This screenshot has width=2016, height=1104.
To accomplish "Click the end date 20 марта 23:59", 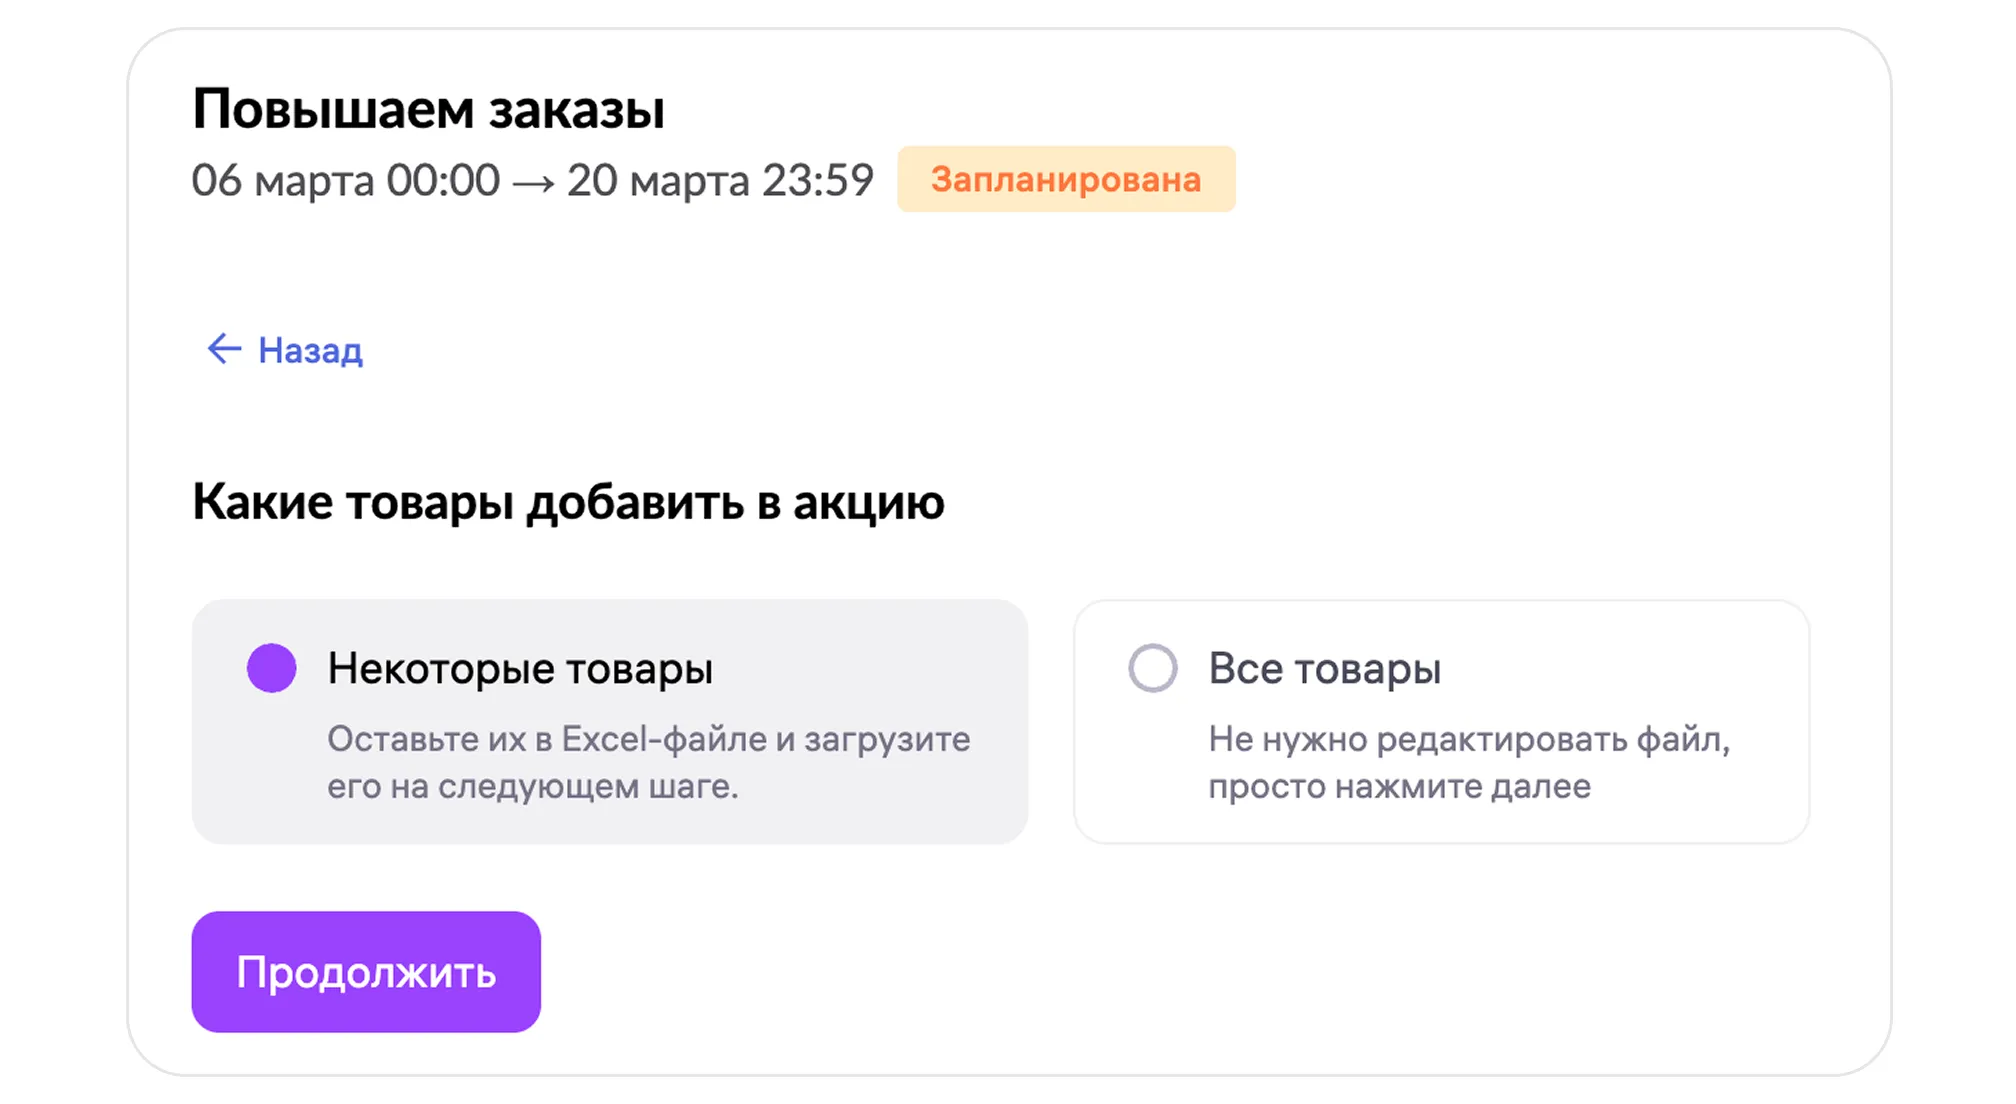I will (x=720, y=181).
